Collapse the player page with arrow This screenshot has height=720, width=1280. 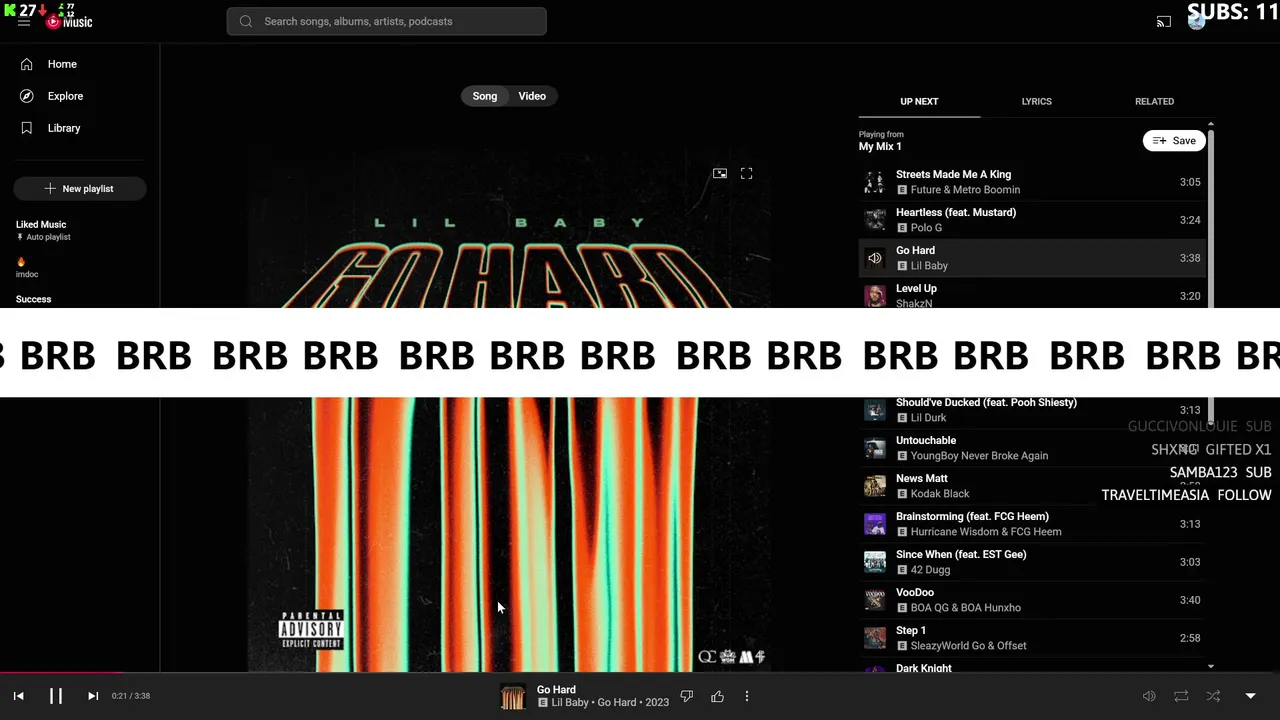(x=1250, y=696)
